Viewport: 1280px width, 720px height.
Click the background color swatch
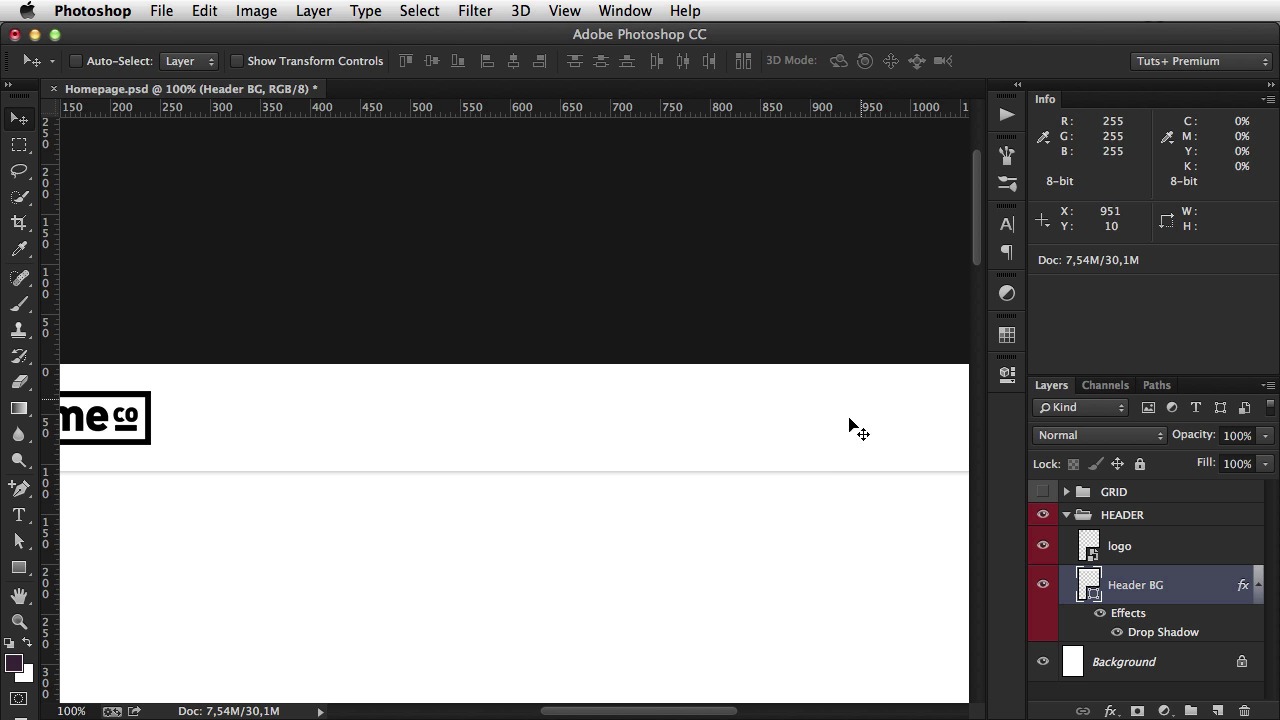tap(27, 675)
